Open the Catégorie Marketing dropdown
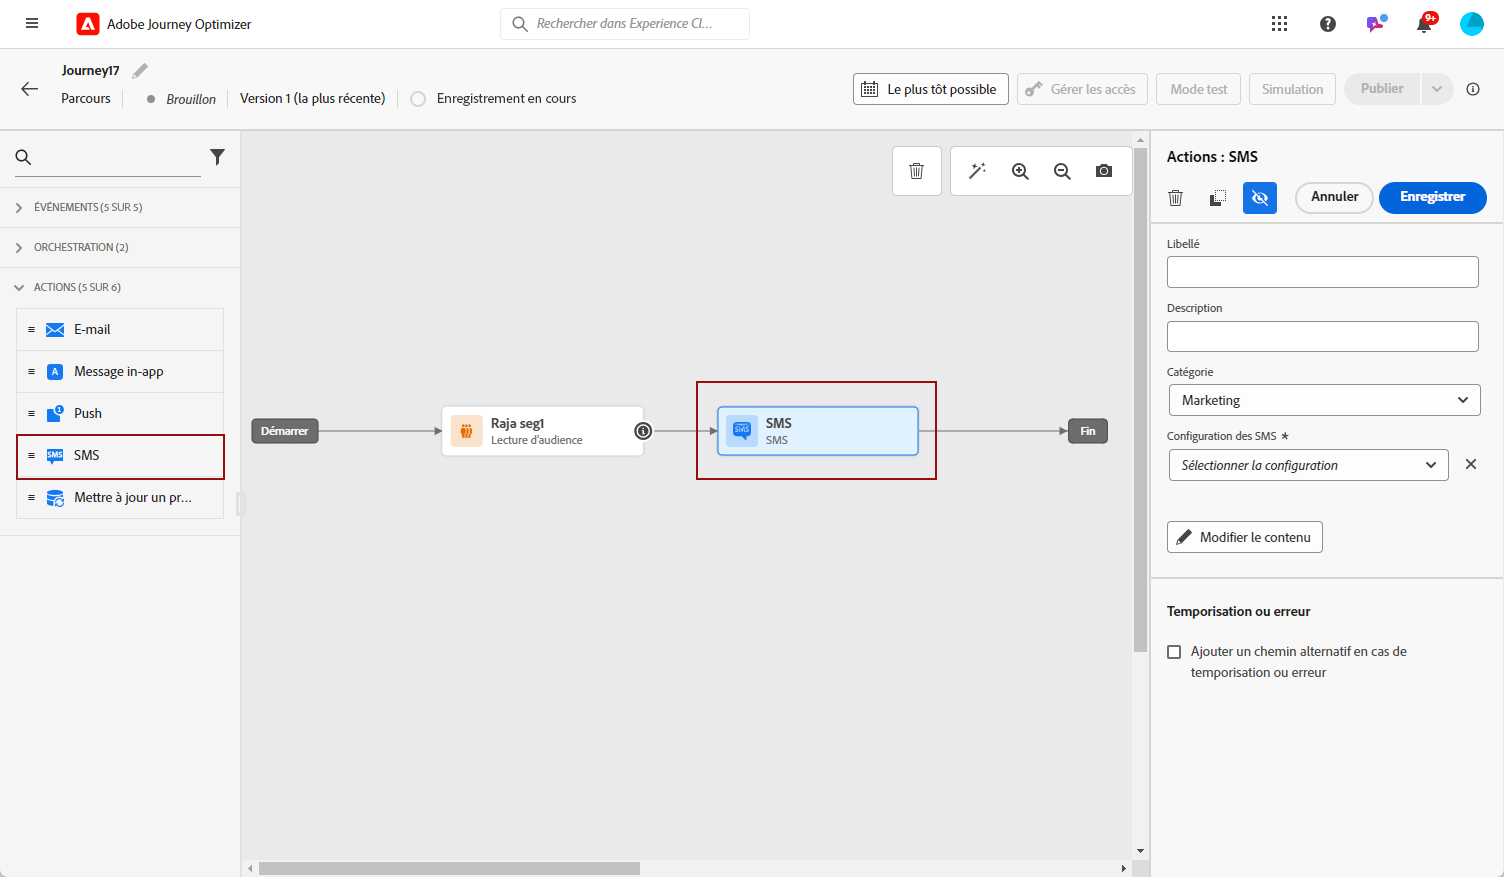This screenshot has width=1504, height=877. (x=1324, y=400)
